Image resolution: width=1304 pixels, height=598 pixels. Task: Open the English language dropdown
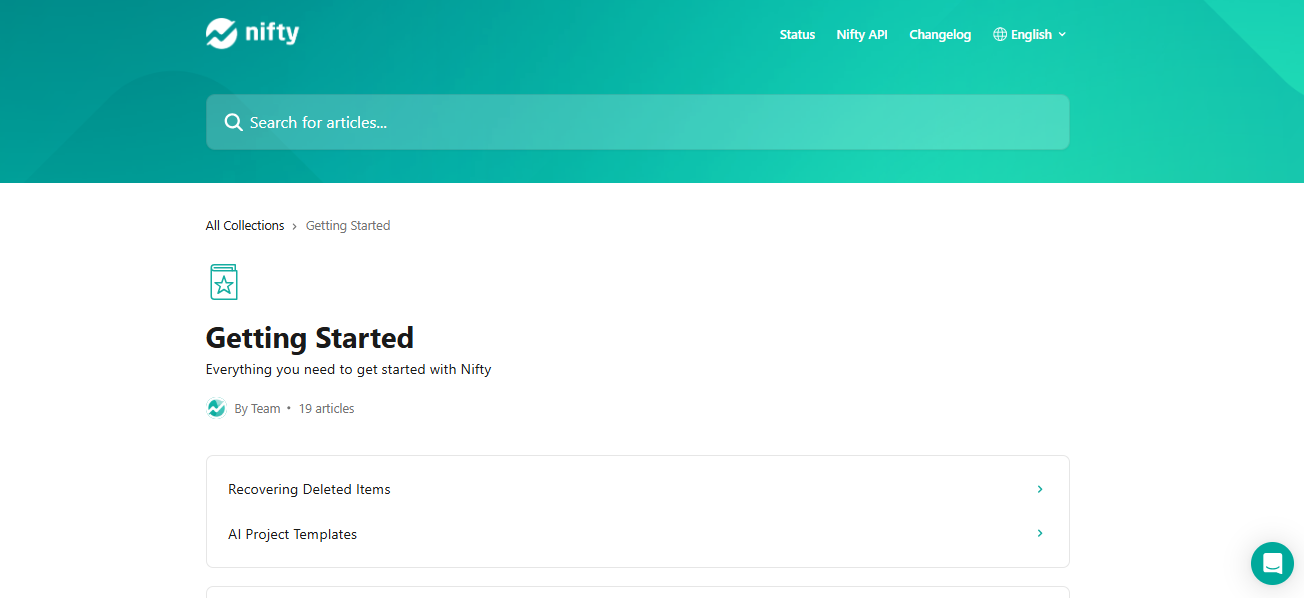[1030, 34]
